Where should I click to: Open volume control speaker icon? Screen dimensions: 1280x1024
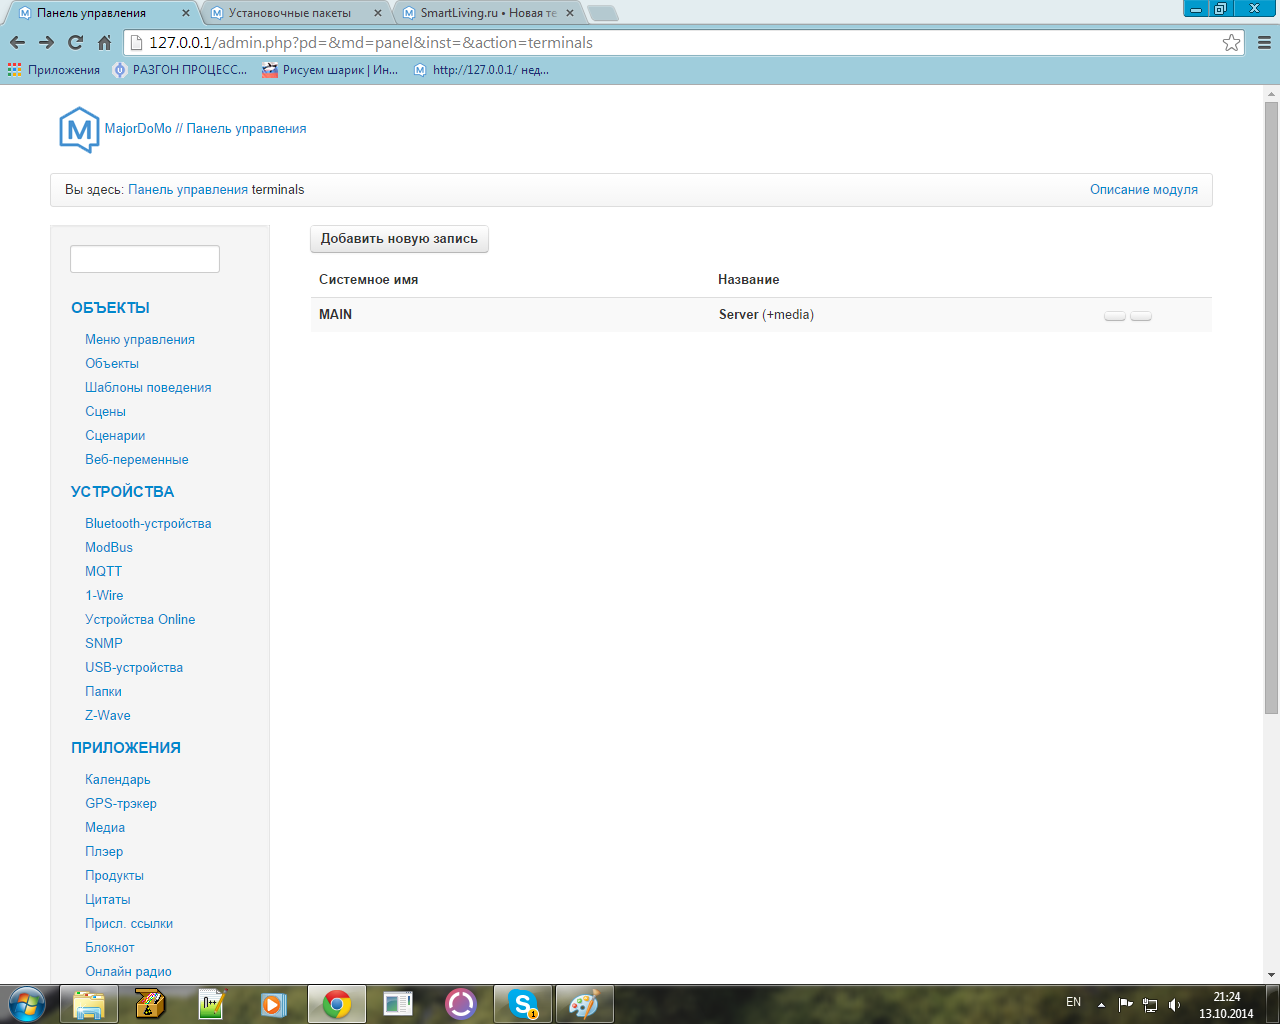(1174, 1005)
